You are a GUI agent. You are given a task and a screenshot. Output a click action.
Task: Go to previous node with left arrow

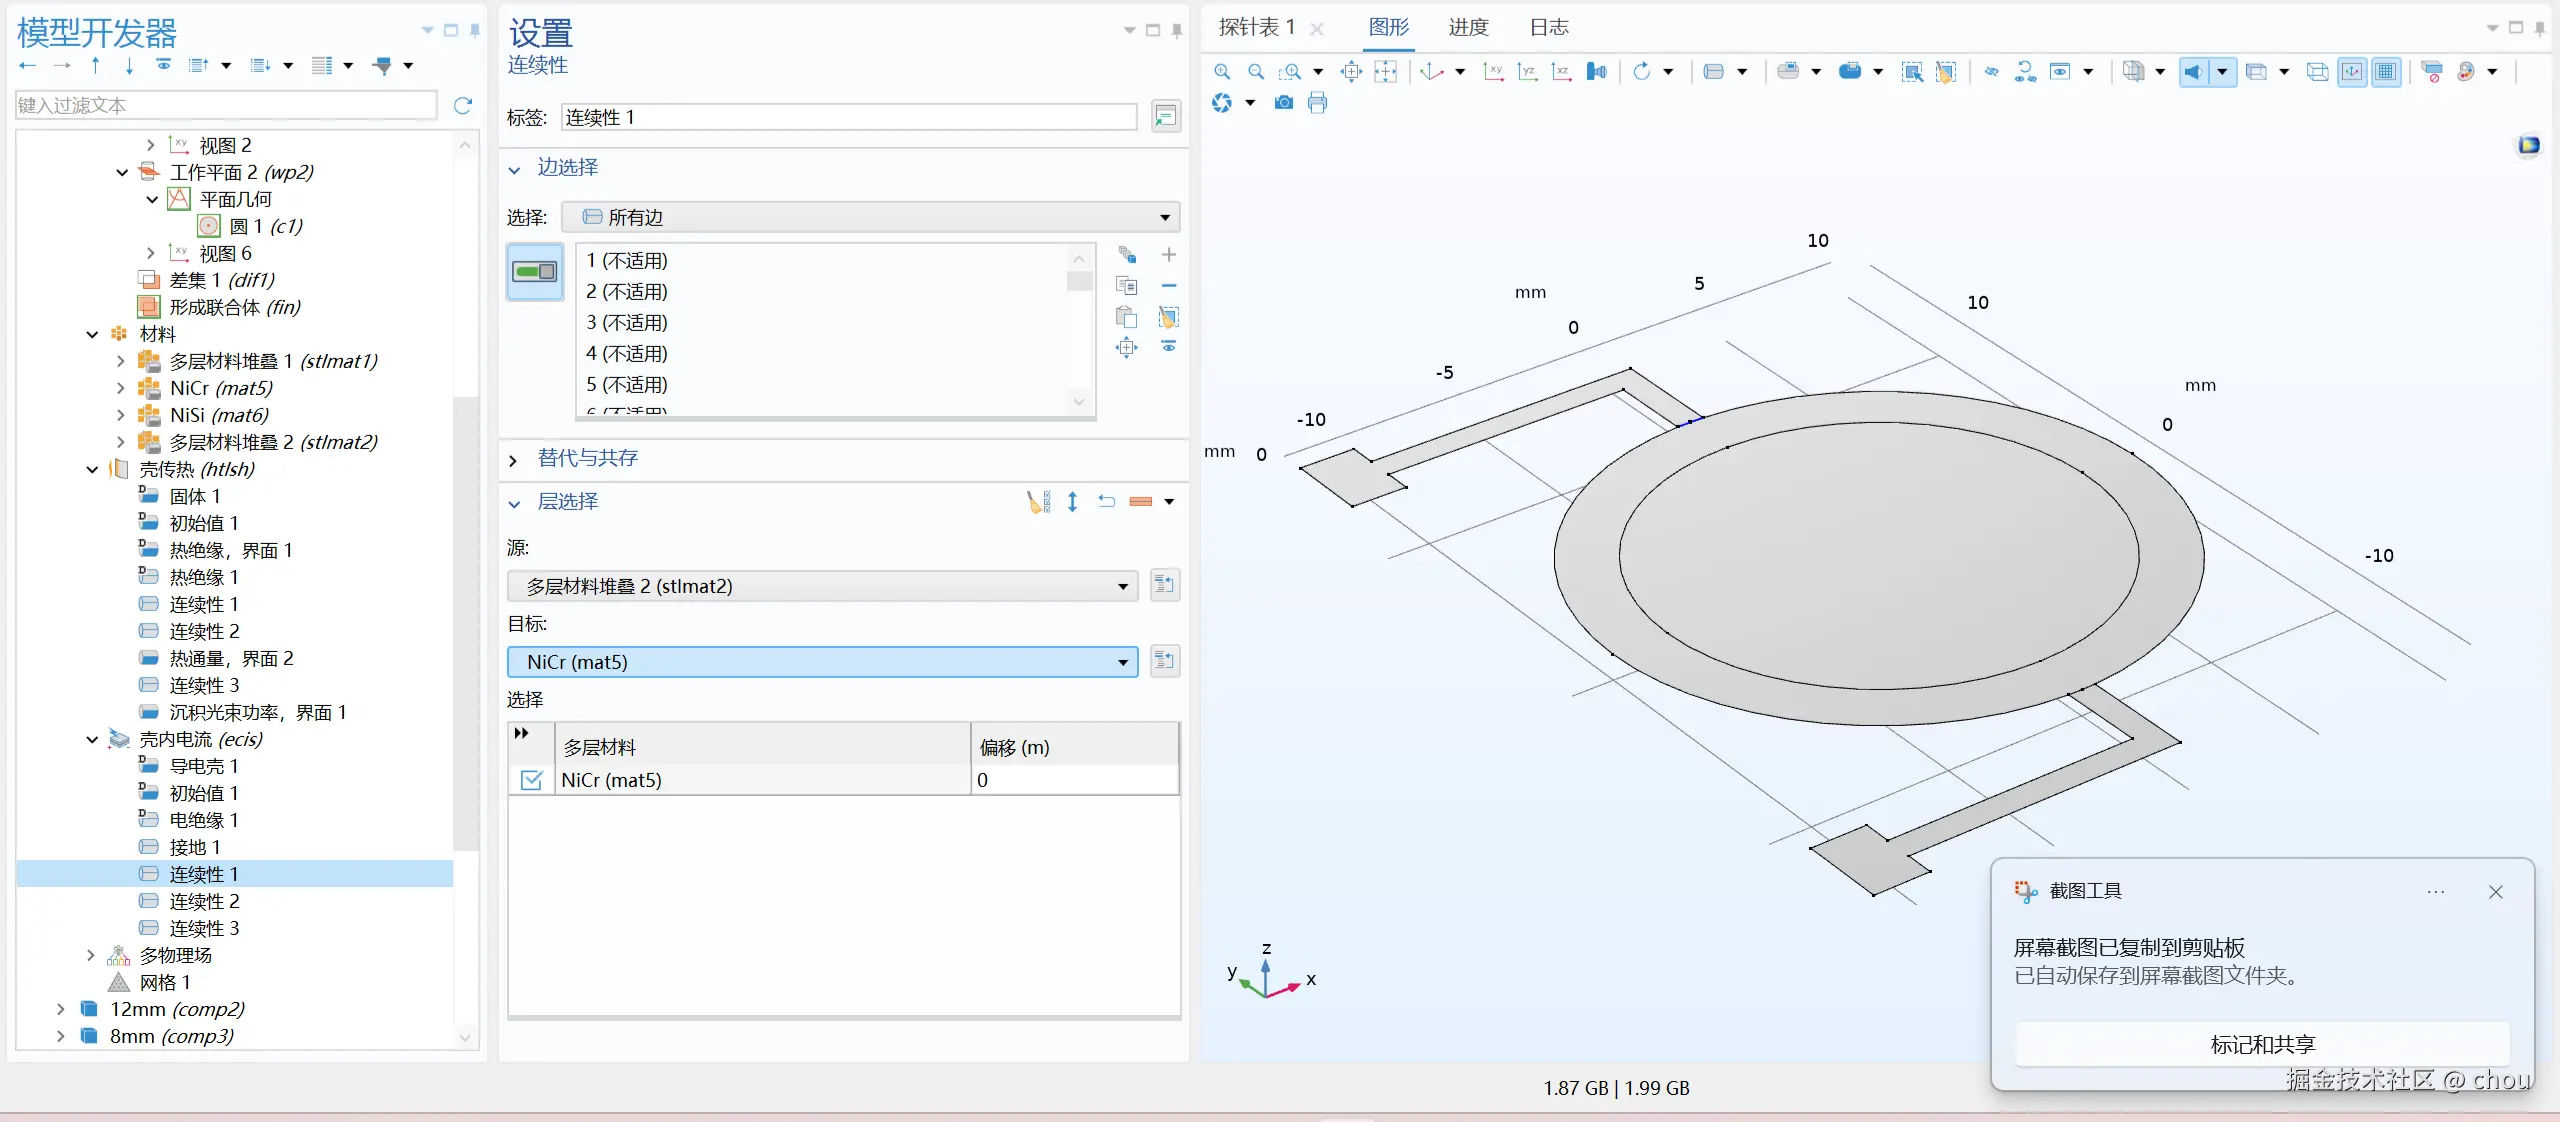[27, 65]
